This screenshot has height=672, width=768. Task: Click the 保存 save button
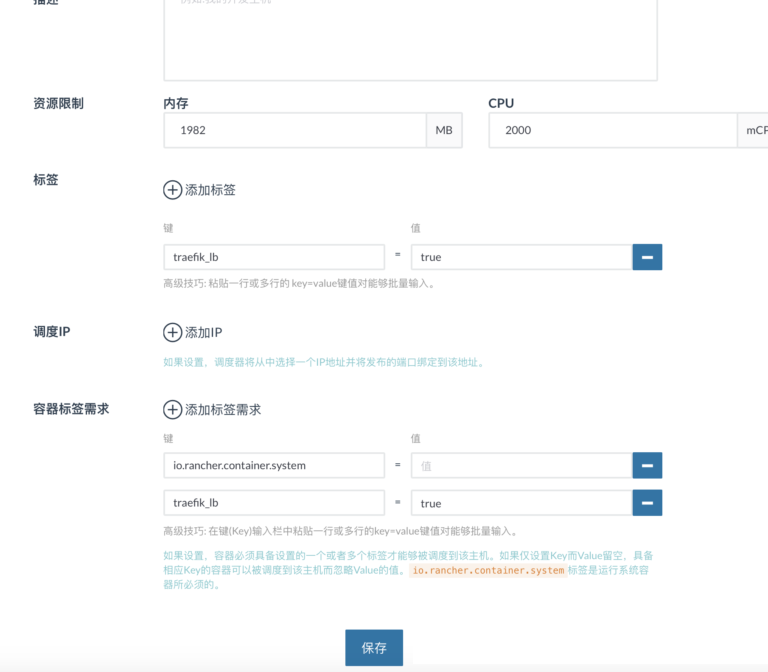[374, 648]
